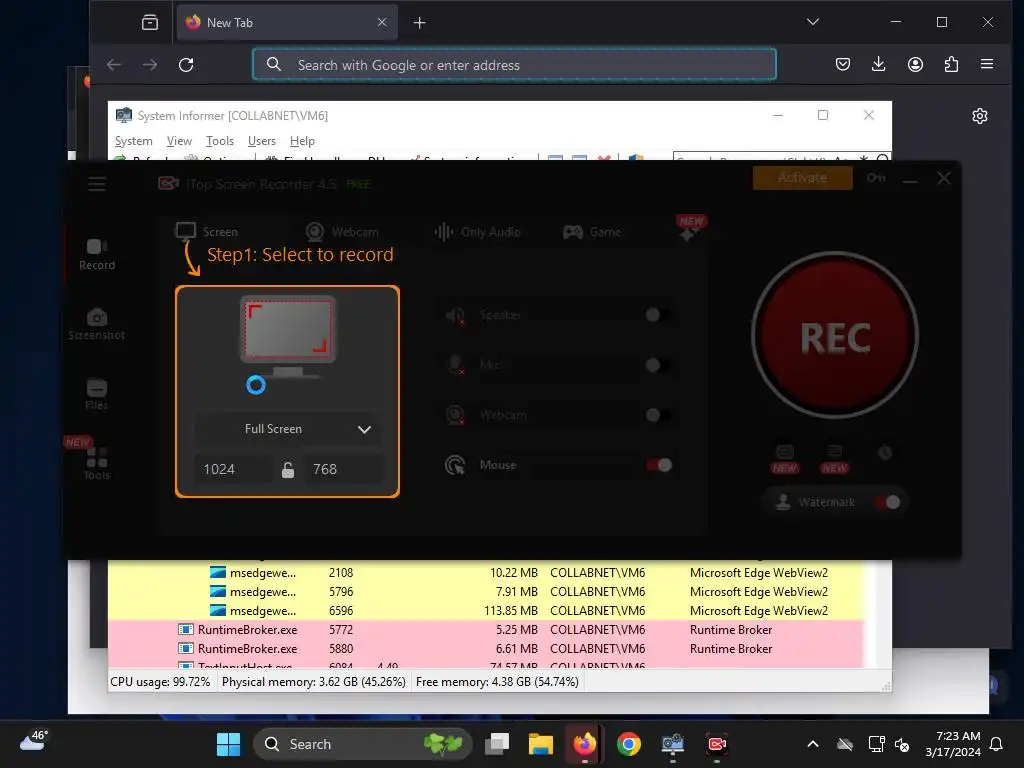
Task: Select the Game recording tab
Action: pyautogui.click(x=592, y=232)
